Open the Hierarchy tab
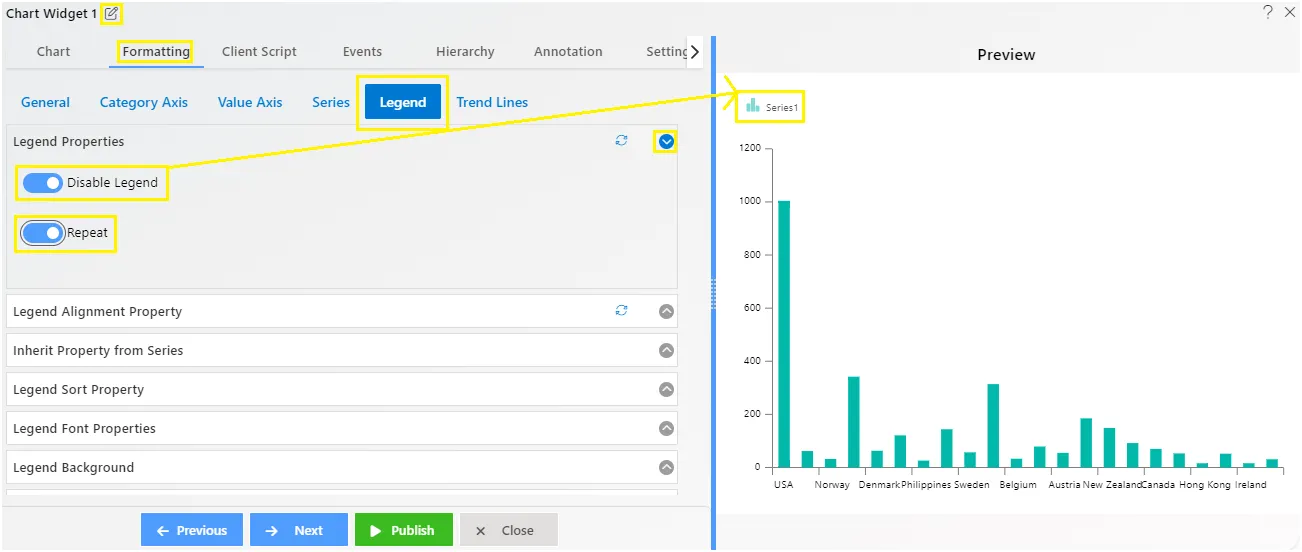The width and height of the screenshot is (1302, 552). click(465, 52)
